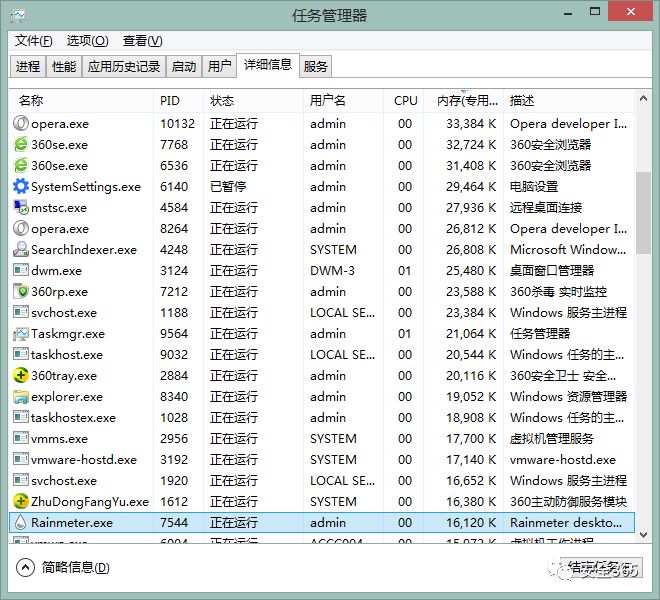Select the 详细信息 tab

click(268, 64)
